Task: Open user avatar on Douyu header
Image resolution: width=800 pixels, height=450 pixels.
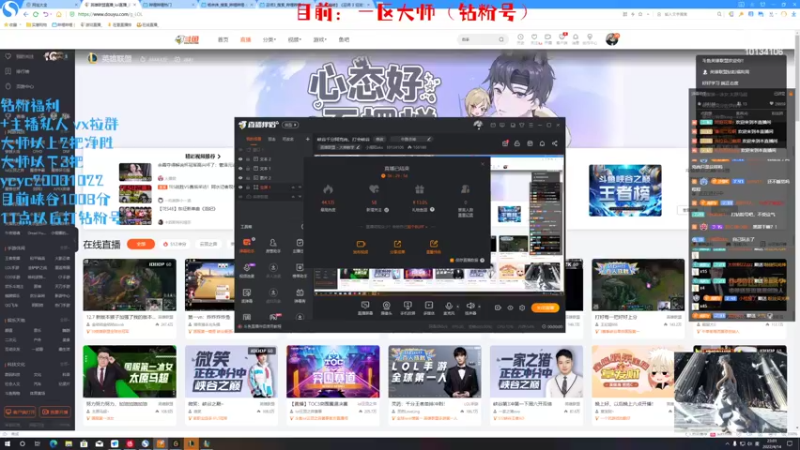Action: pyautogui.click(x=612, y=39)
